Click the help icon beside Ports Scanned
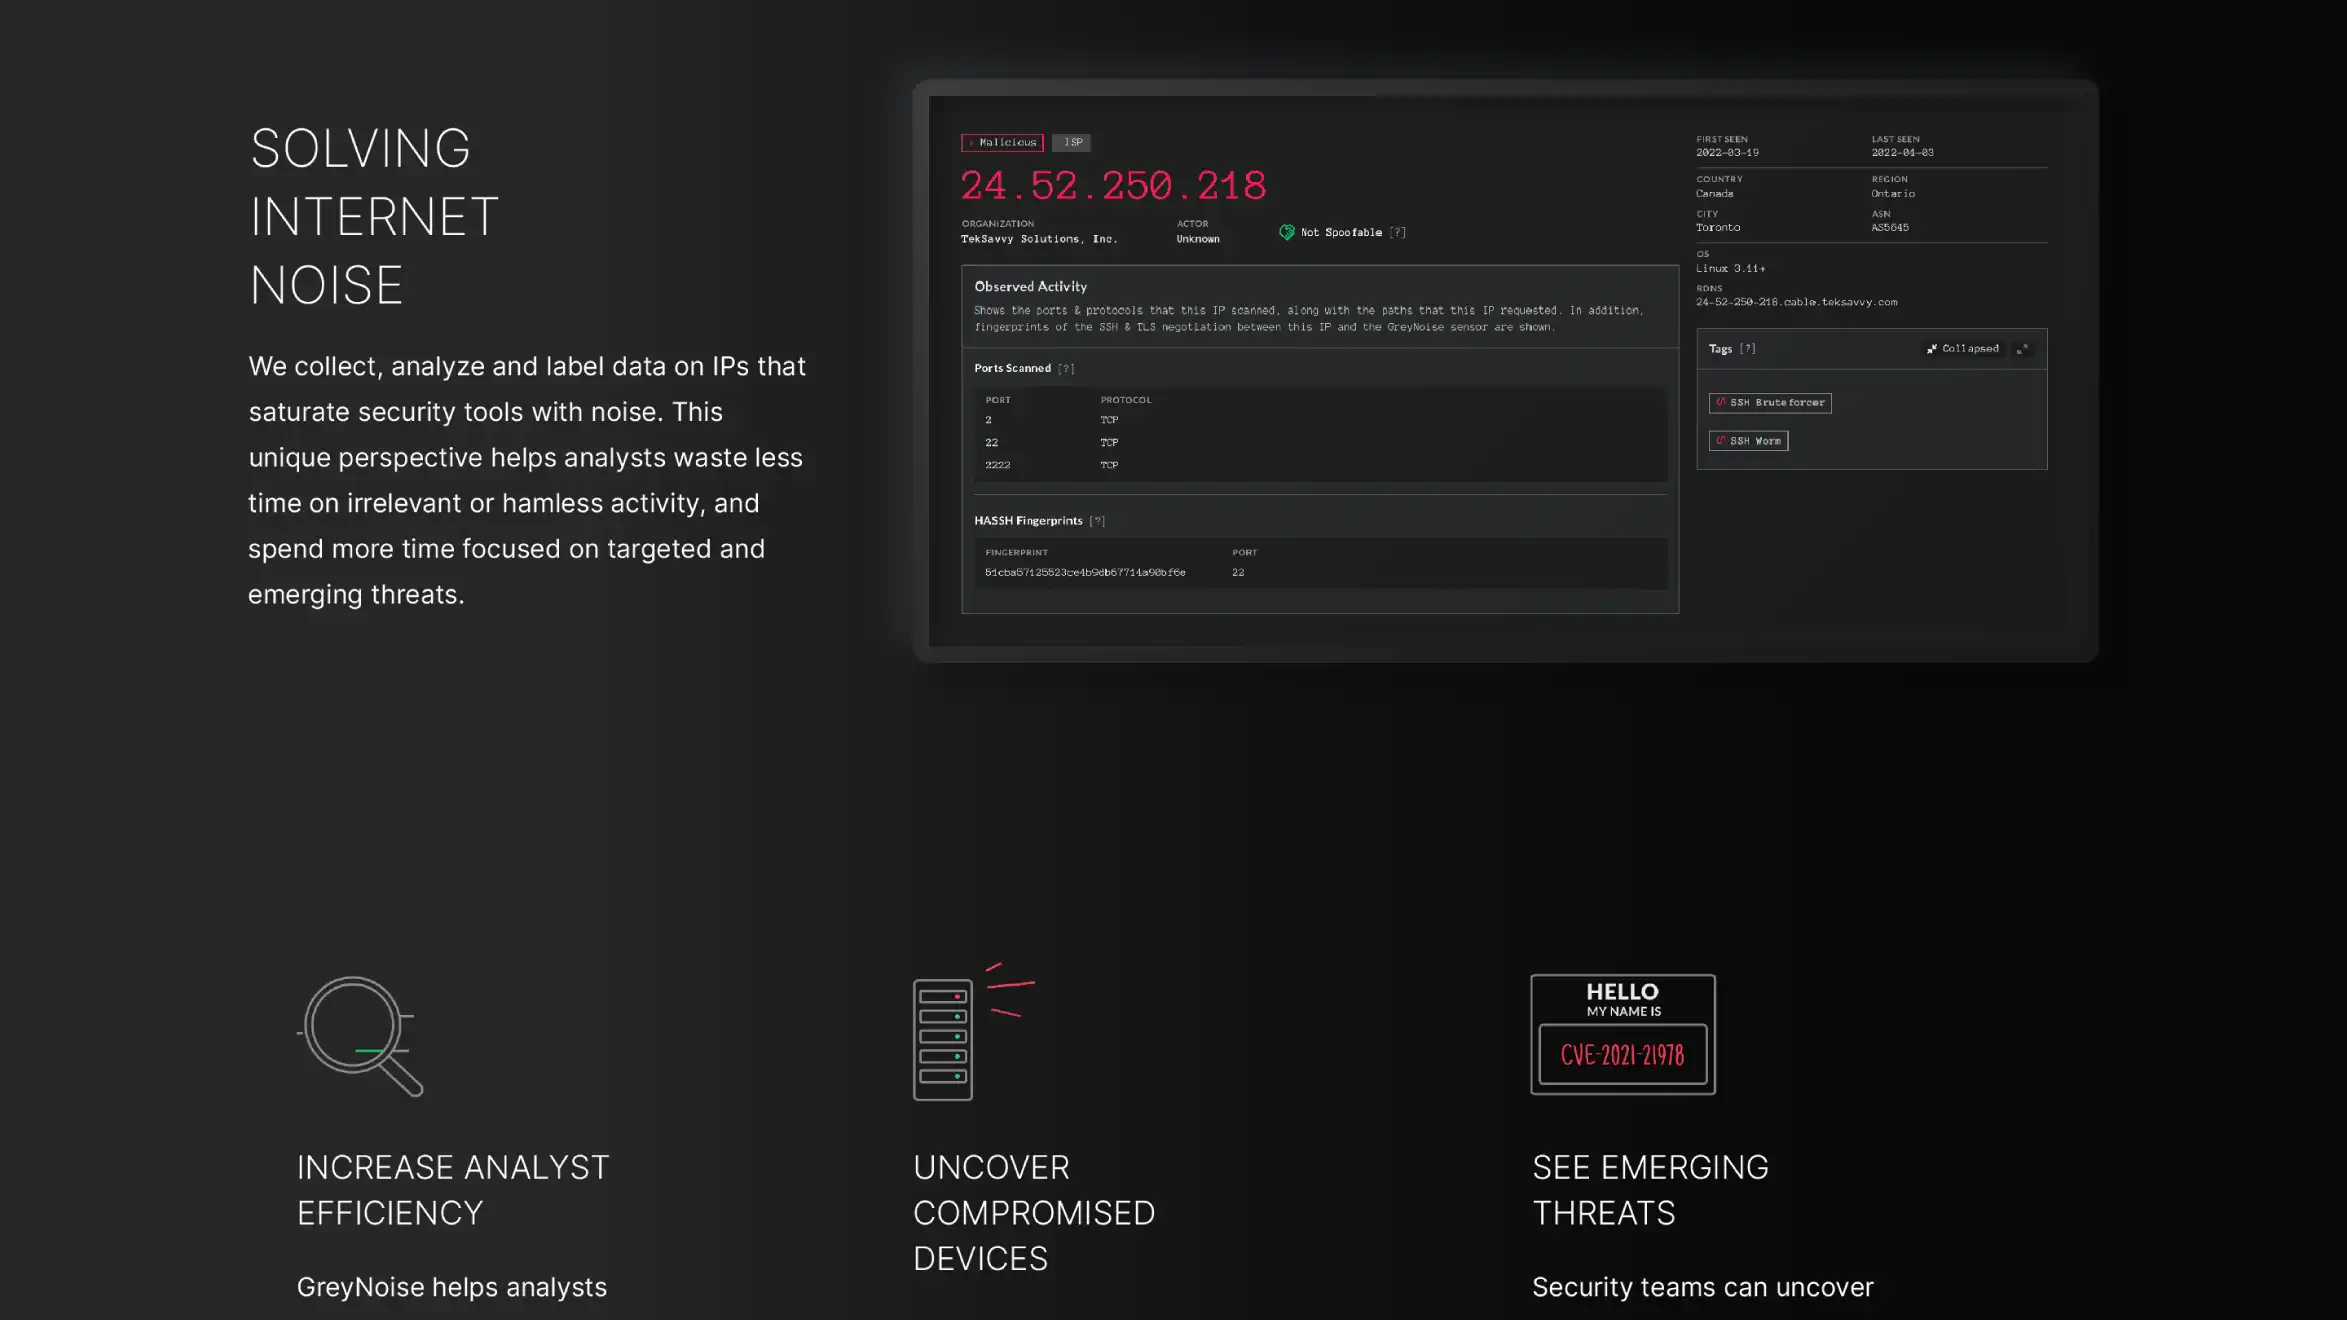Screen dimensions: 2347x1320 pos(1066,369)
